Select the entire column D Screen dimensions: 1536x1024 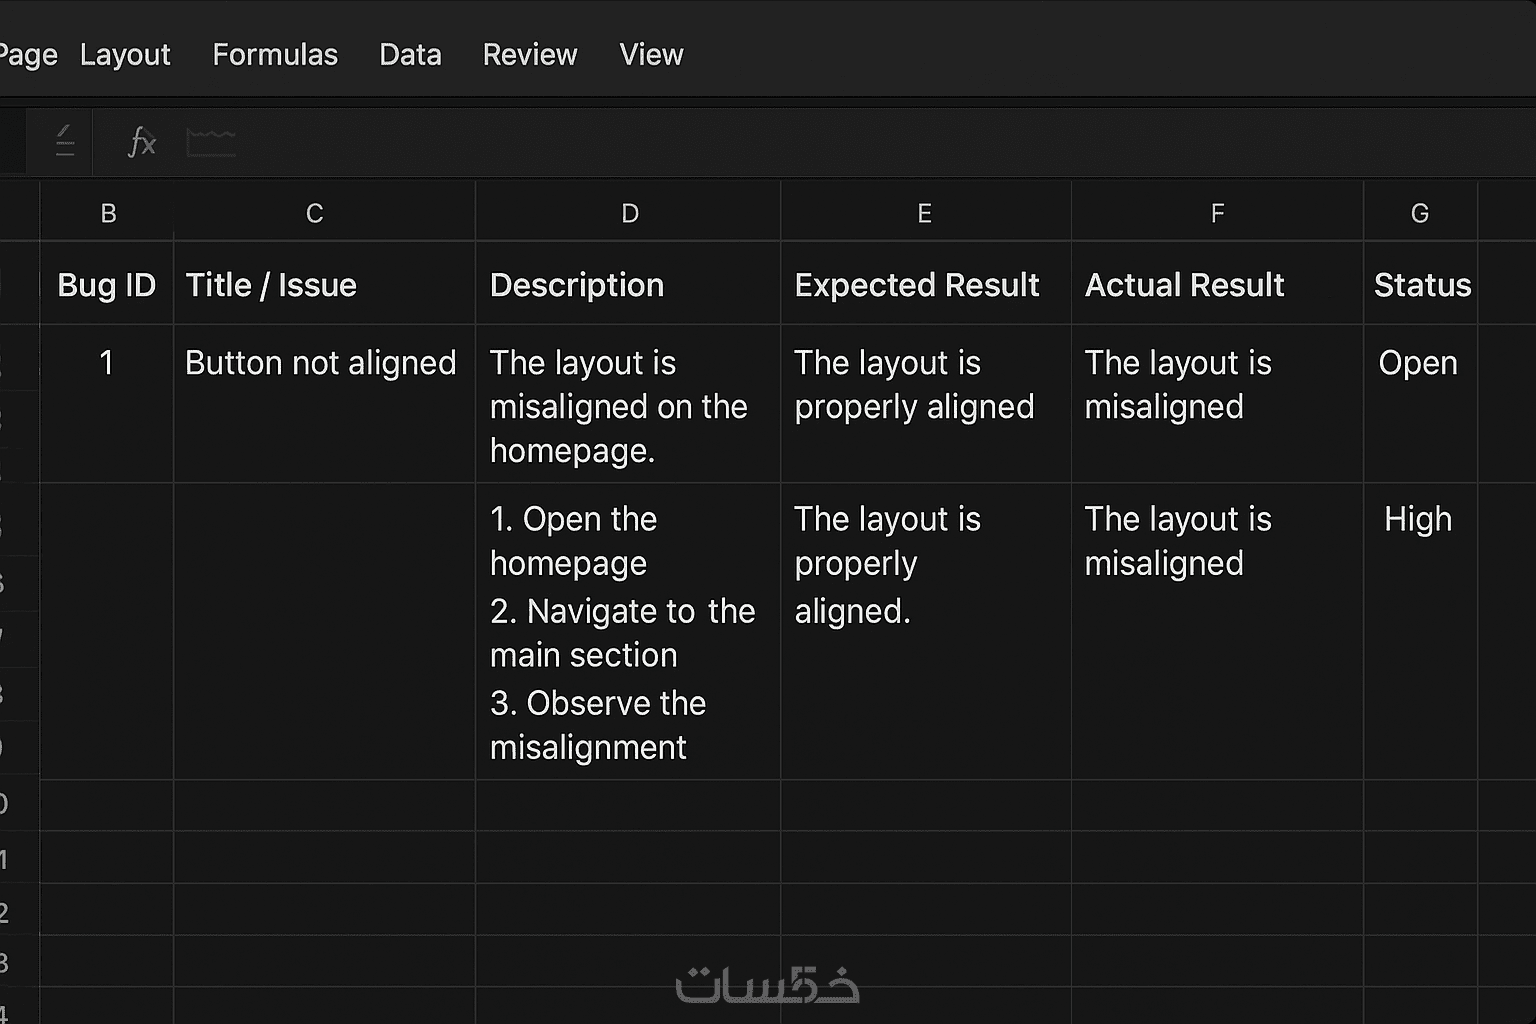629,213
